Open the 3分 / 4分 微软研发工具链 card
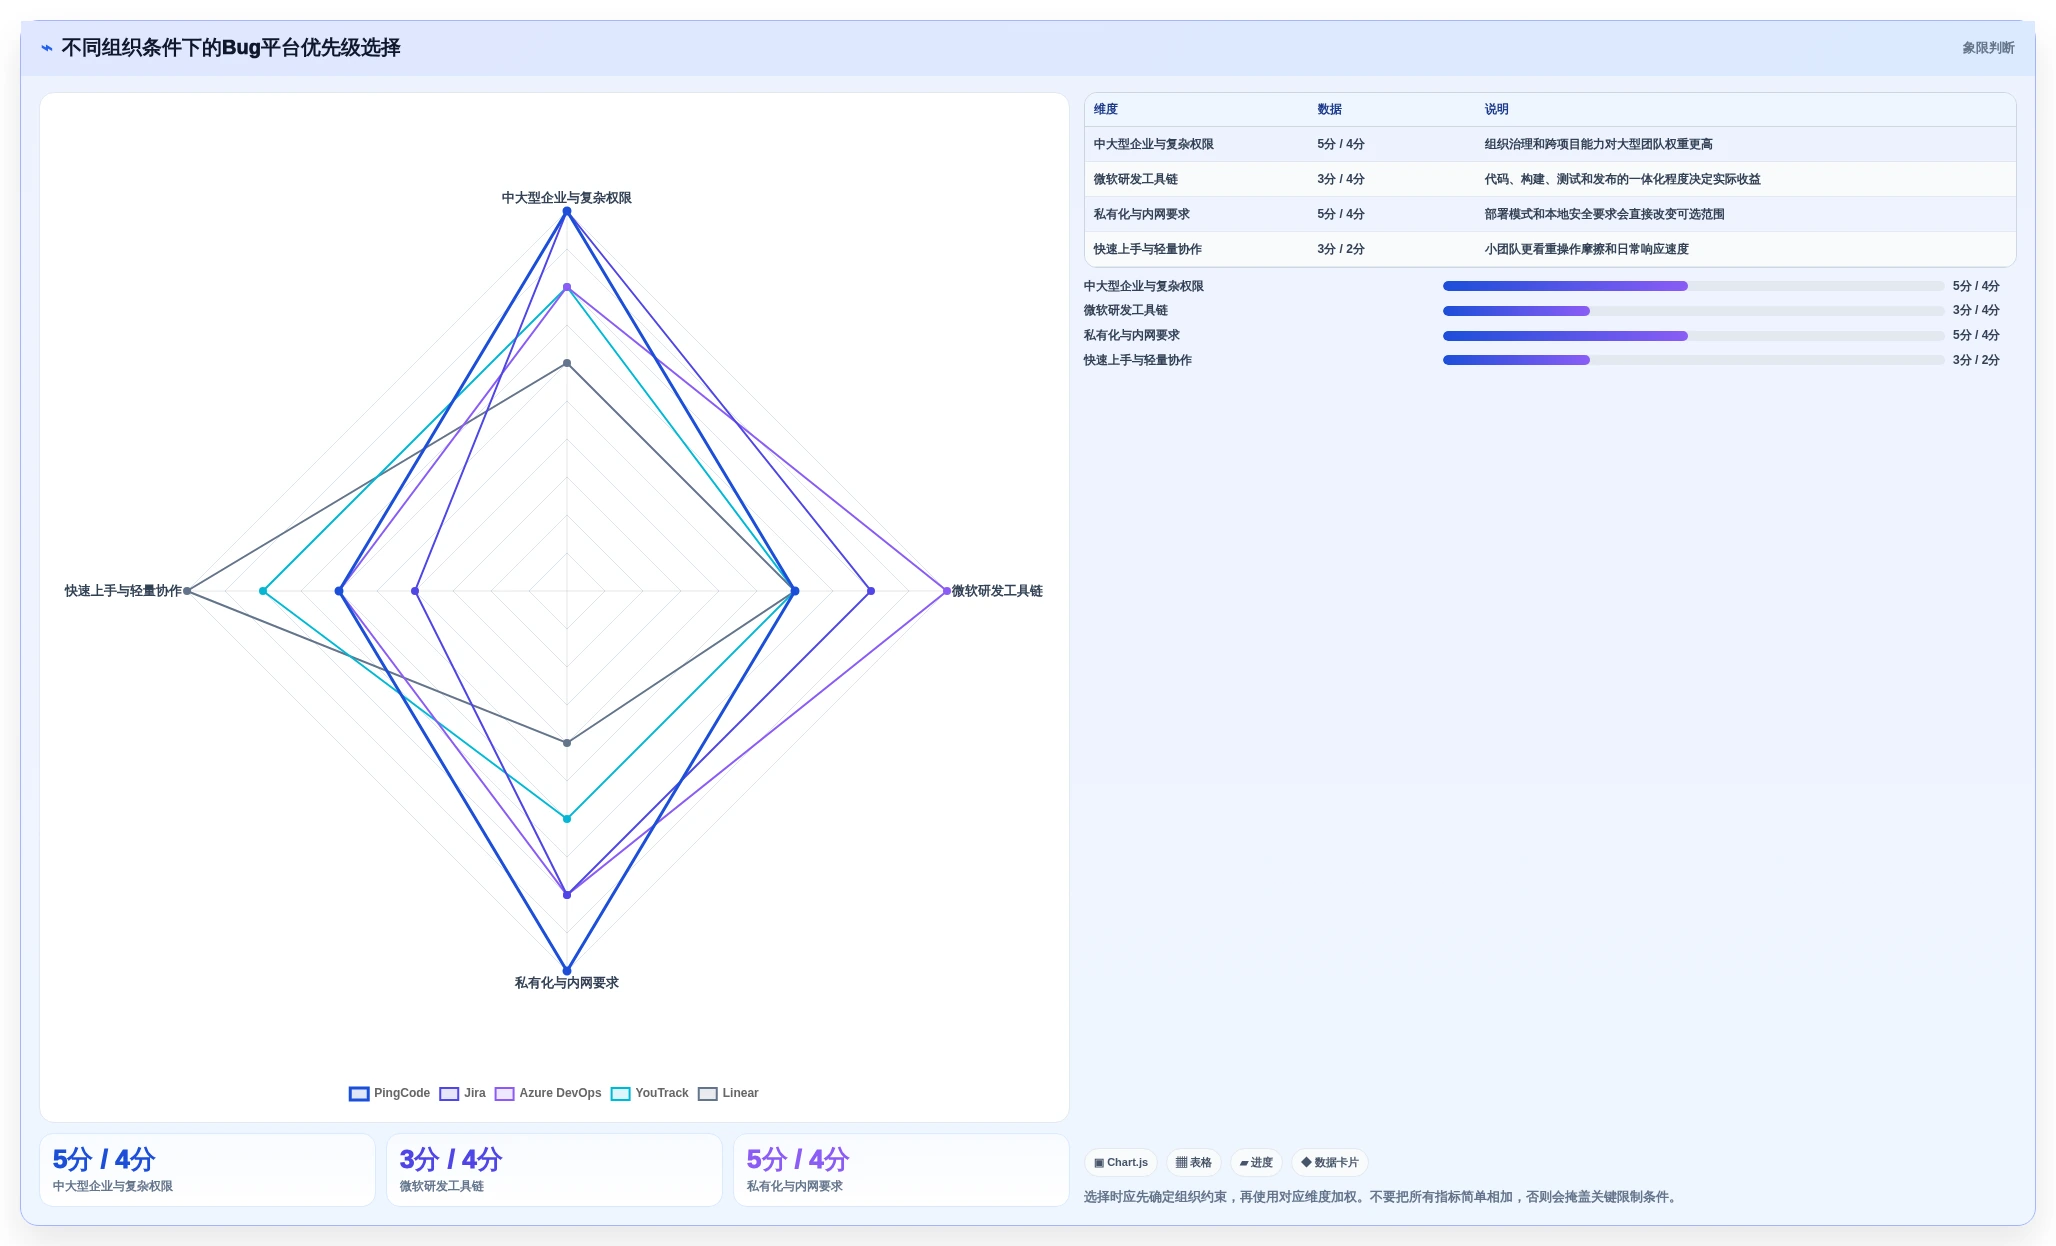Image resolution: width=2056 pixels, height=1246 pixels. [554, 1170]
